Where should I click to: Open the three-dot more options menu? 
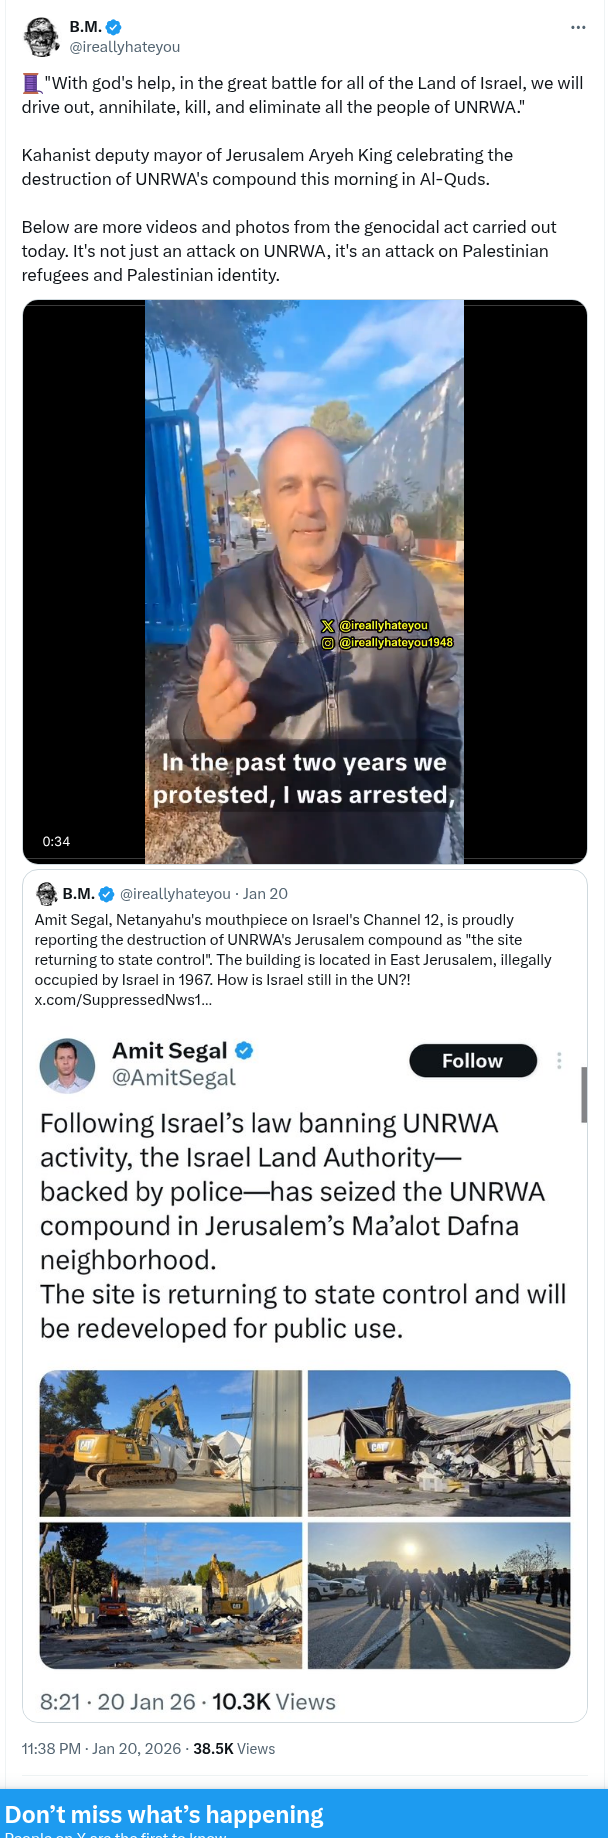578,28
